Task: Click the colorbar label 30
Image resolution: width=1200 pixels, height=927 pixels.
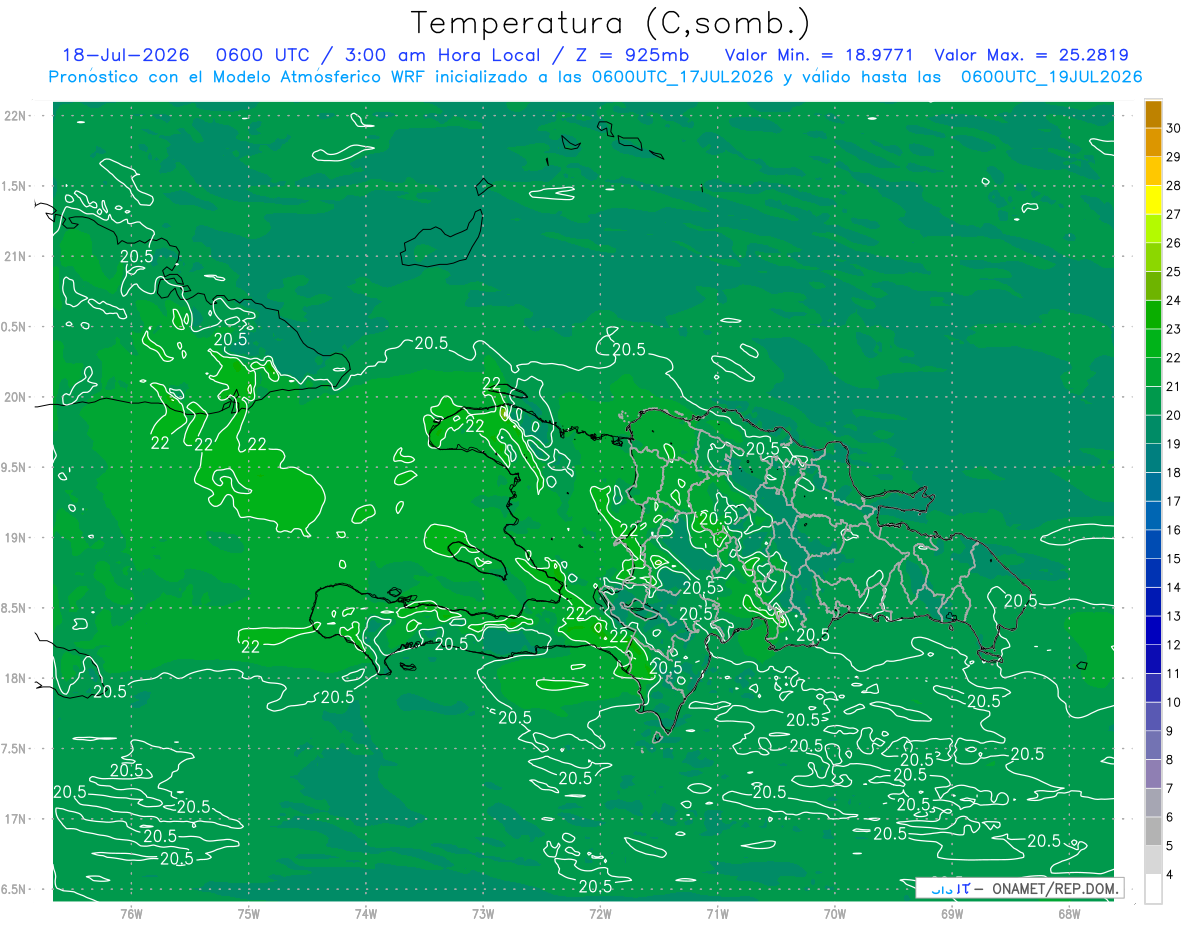Action: (1176, 129)
